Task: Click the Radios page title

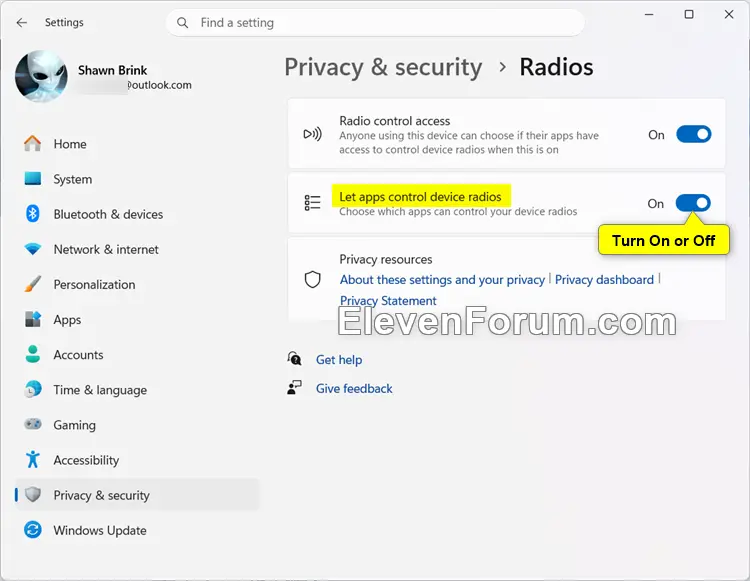Action: [556, 67]
